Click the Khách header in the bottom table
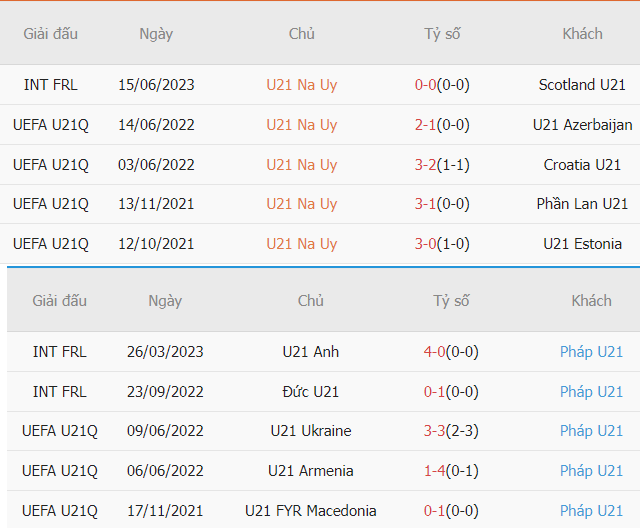Screen dimensions: 640x528 click(591, 300)
